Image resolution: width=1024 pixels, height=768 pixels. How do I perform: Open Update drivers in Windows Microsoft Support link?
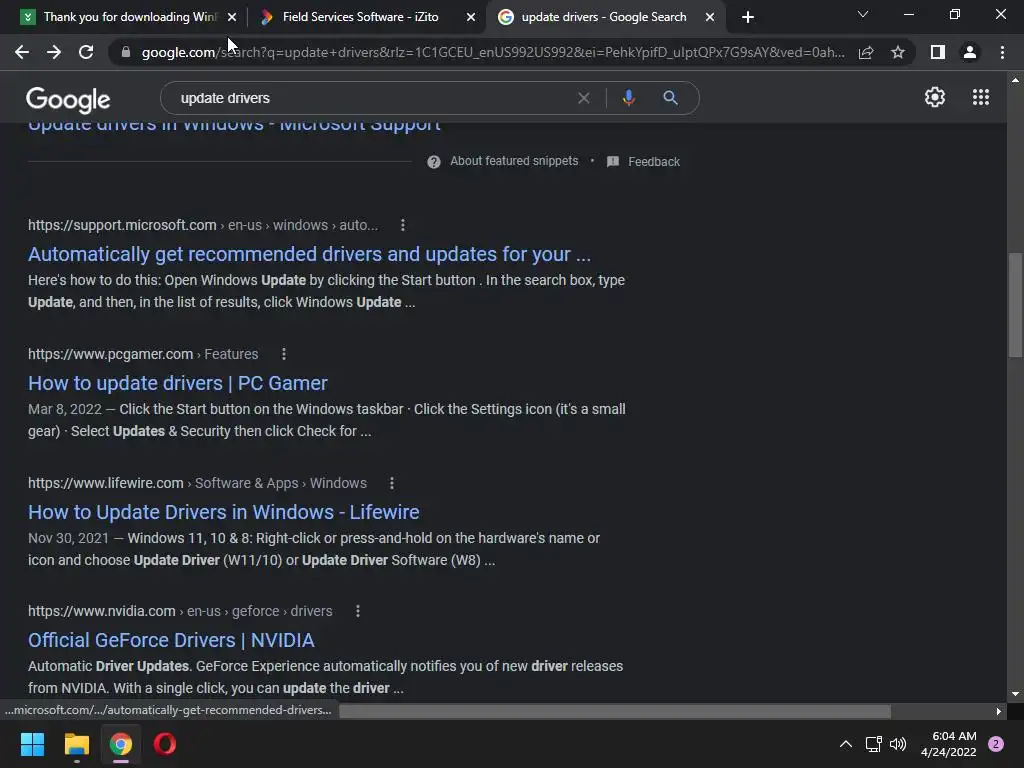(x=234, y=126)
